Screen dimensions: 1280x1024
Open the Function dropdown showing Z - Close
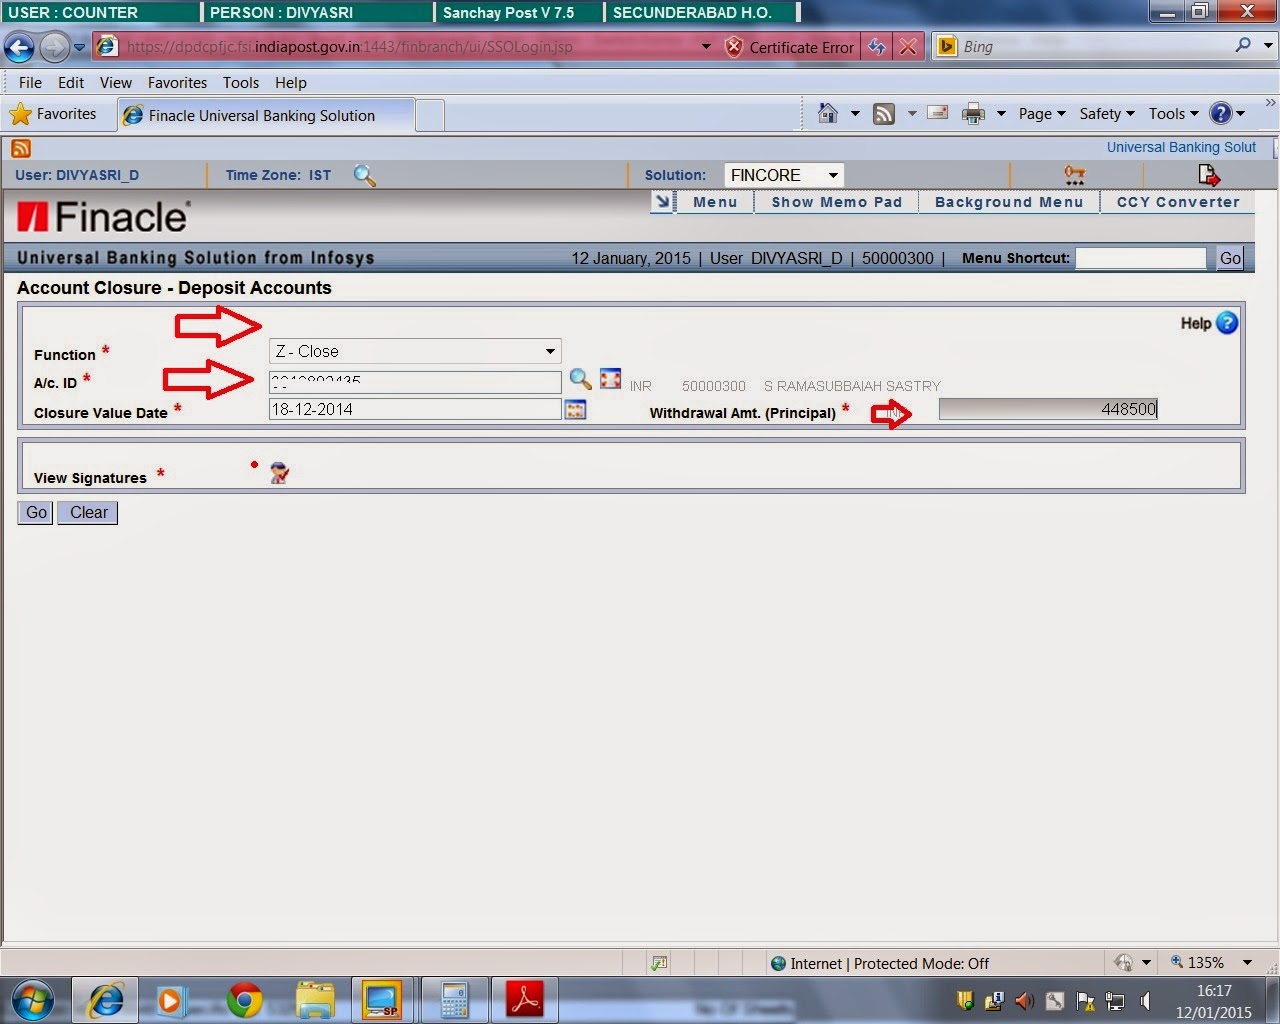pyautogui.click(x=415, y=351)
